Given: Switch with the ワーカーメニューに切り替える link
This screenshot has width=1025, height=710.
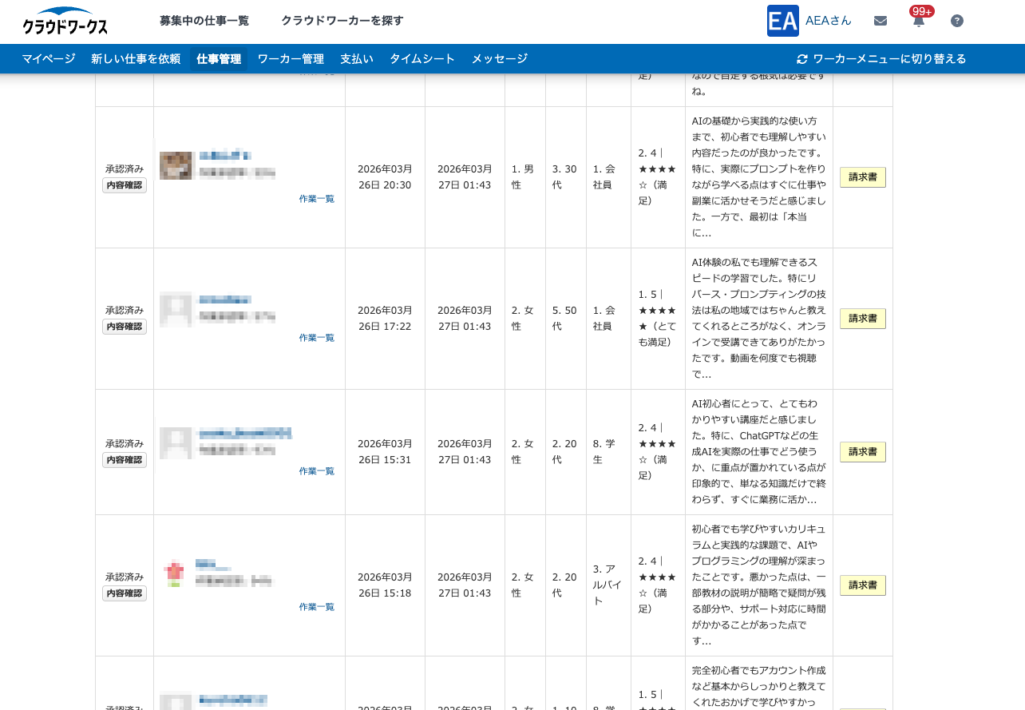Looking at the screenshot, I should pyautogui.click(x=890, y=58).
